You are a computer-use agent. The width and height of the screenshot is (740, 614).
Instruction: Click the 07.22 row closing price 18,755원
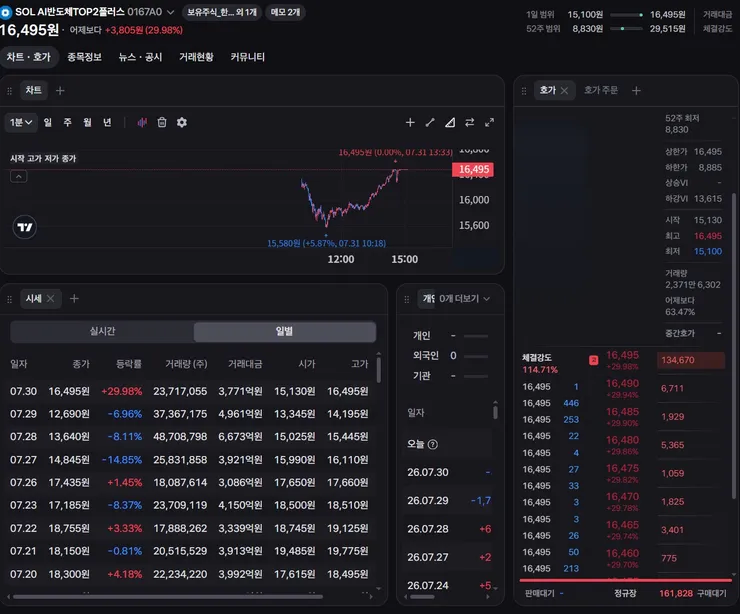click(69, 528)
